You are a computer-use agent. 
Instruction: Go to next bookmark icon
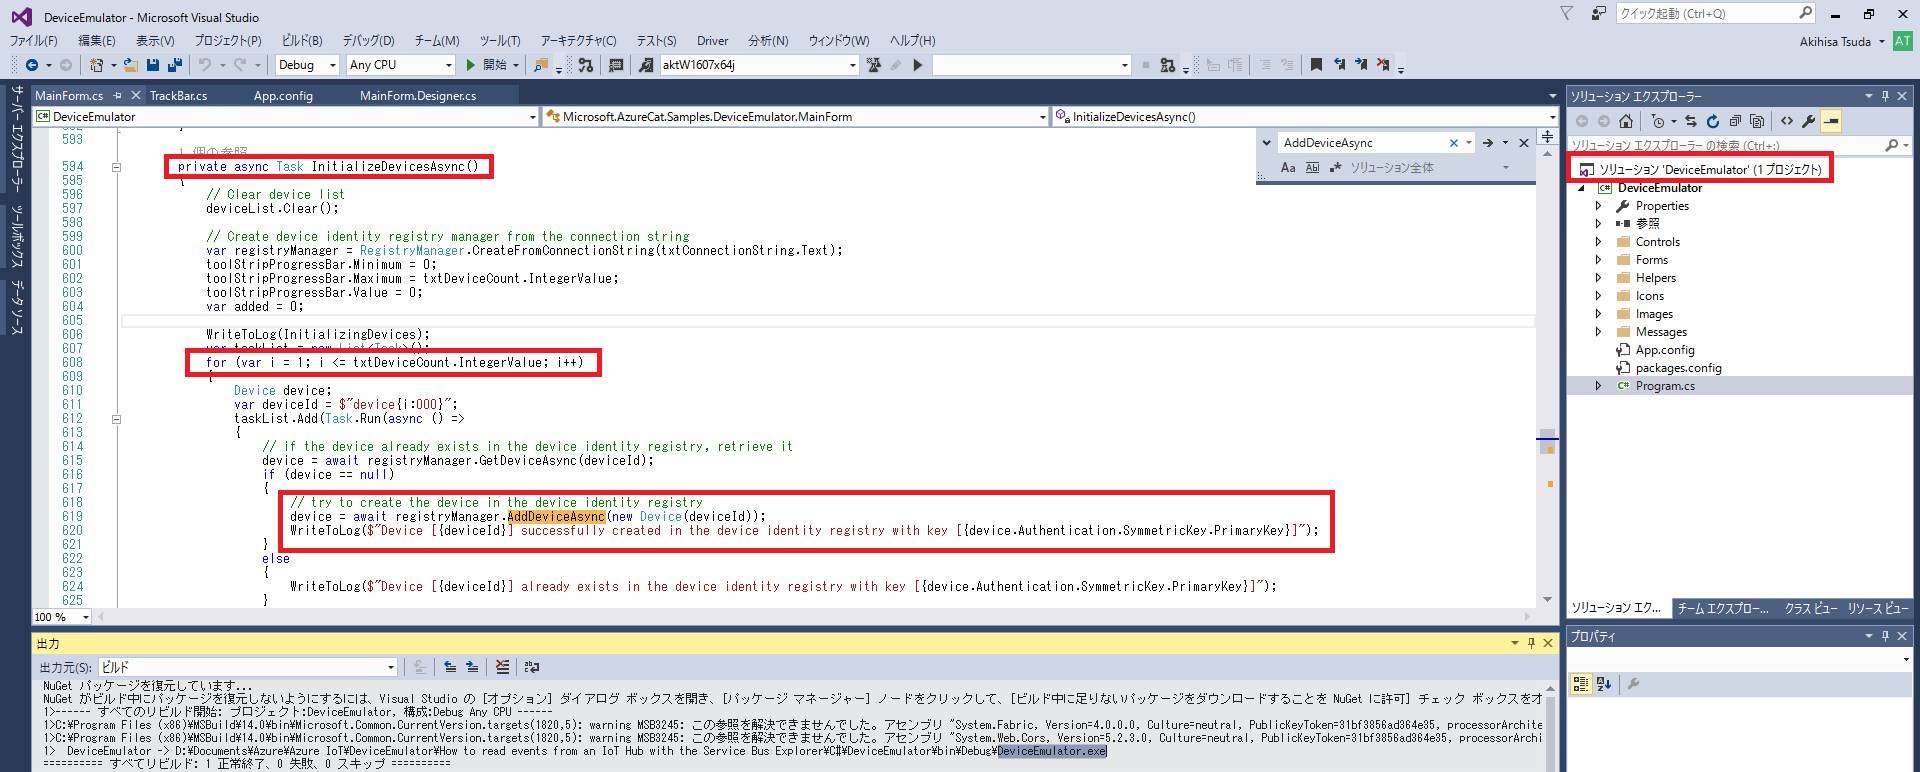tap(1361, 65)
